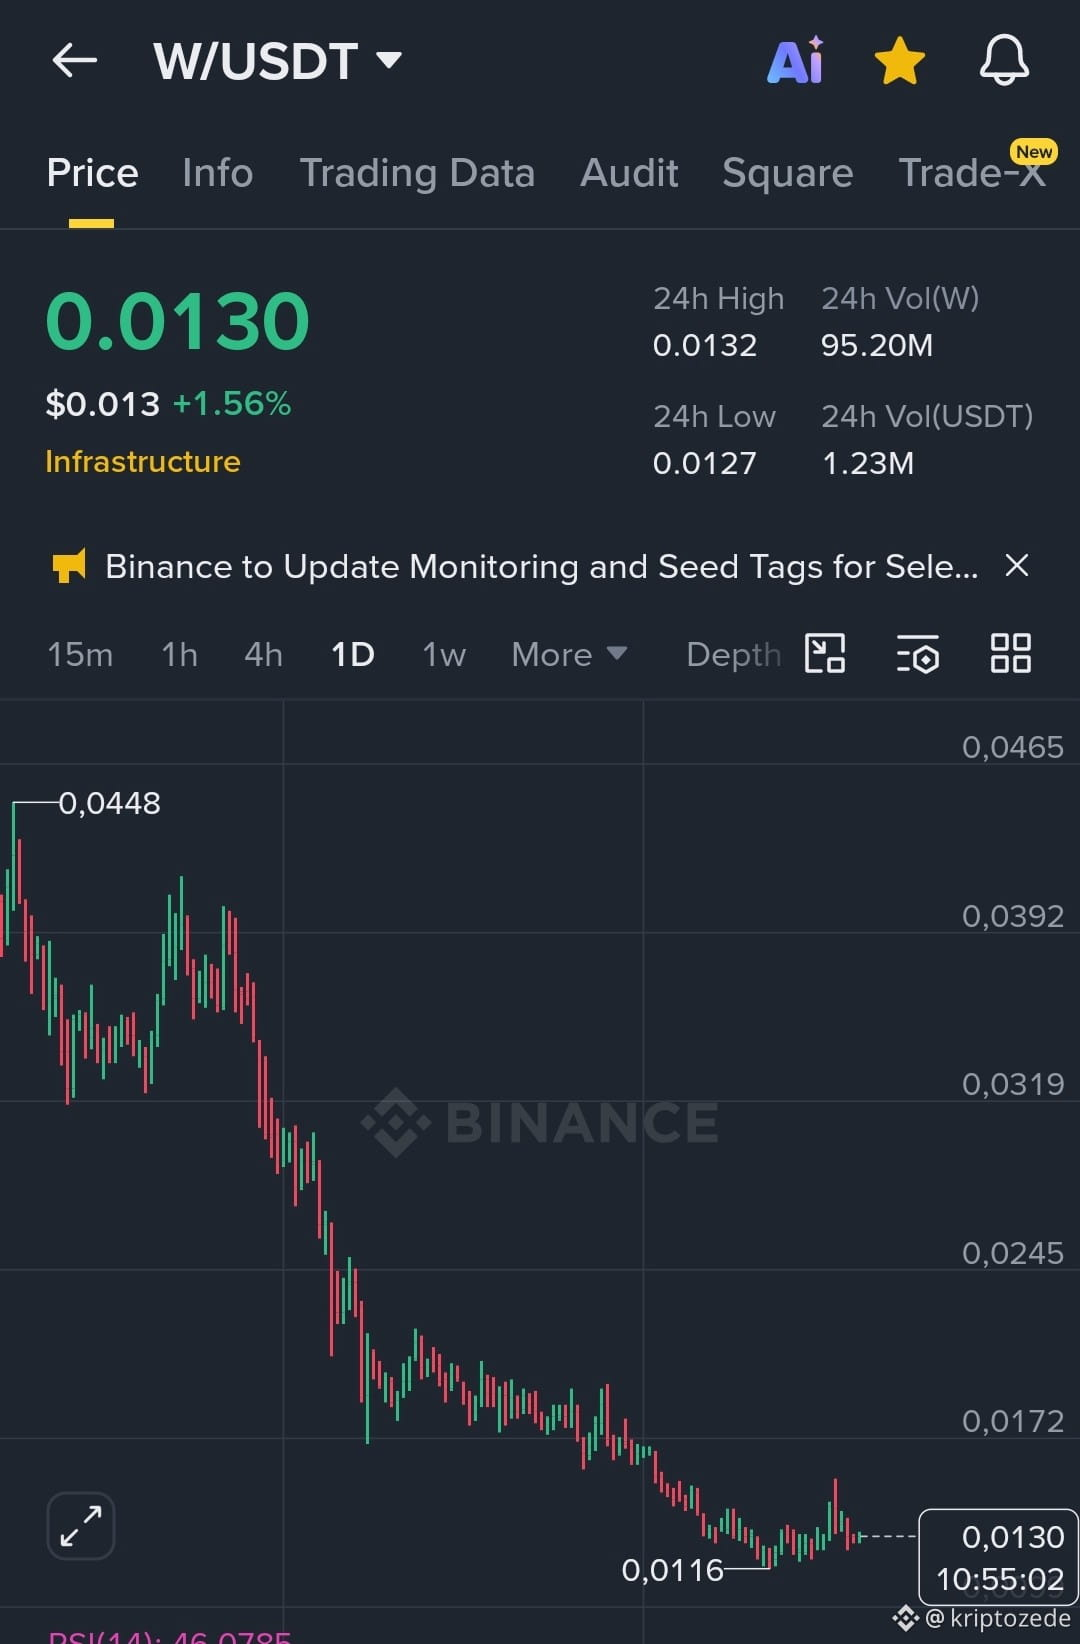Viewport: 1080px width, 1644px height.
Task: Open the Infrastructure category link
Action: [143, 462]
